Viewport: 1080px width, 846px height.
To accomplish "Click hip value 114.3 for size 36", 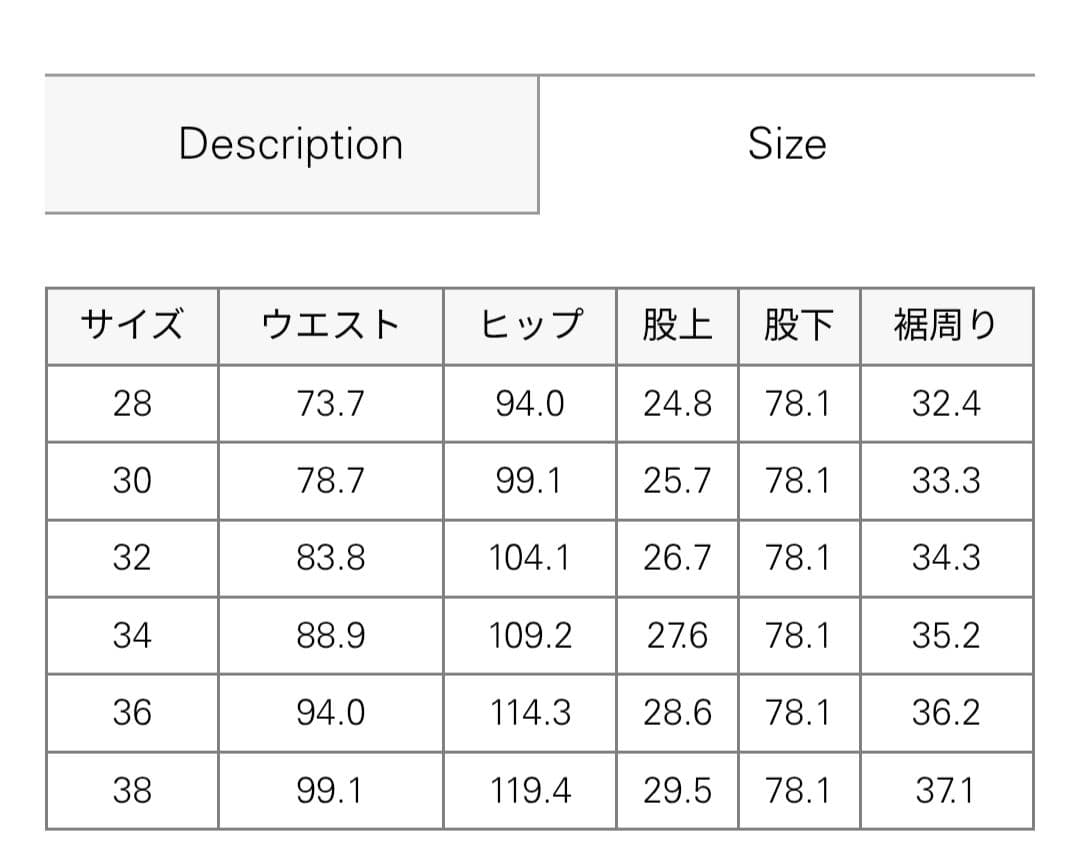I will 529,713.
